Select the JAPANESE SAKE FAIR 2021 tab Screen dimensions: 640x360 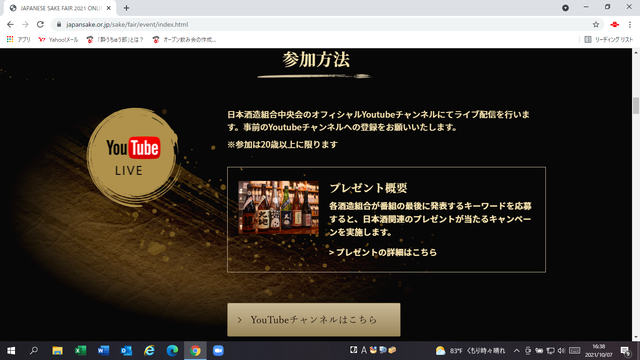tap(60, 8)
